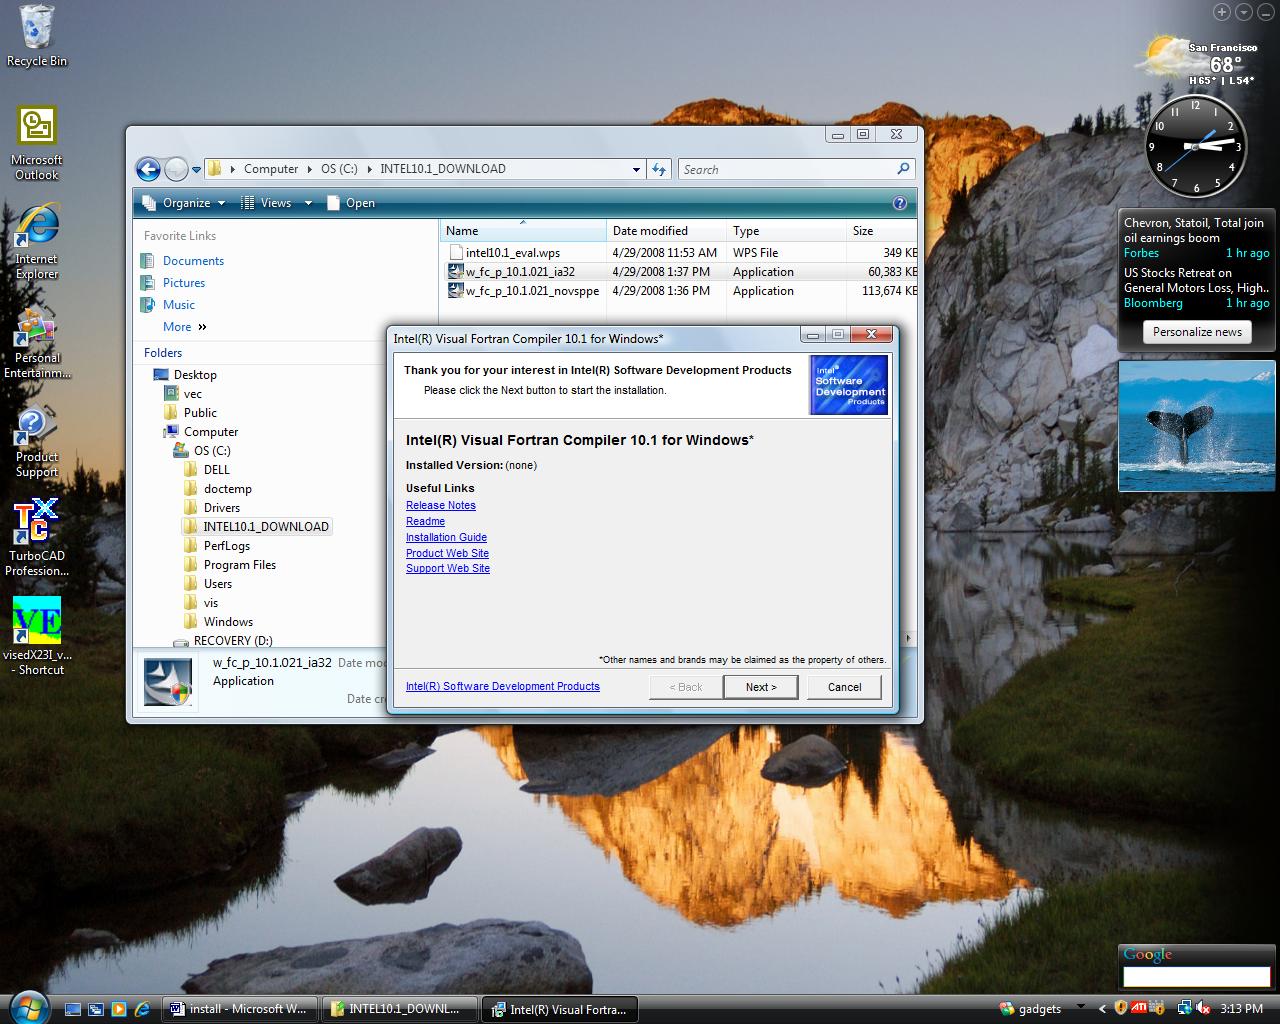
Task: Open Documents favorite link
Action: click(x=193, y=261)
